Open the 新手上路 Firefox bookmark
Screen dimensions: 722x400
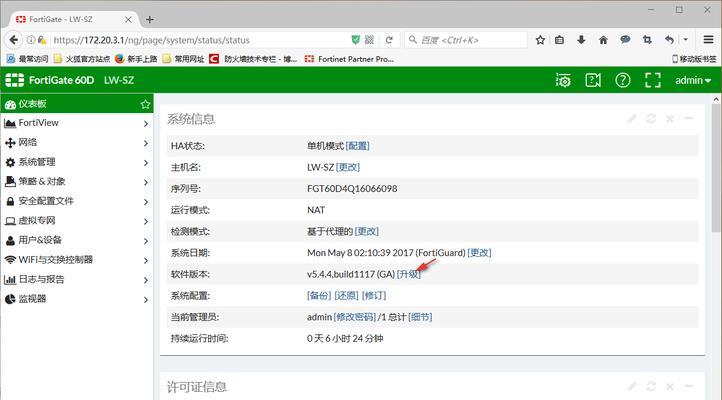pyautogui.click(x=136, y=59)
